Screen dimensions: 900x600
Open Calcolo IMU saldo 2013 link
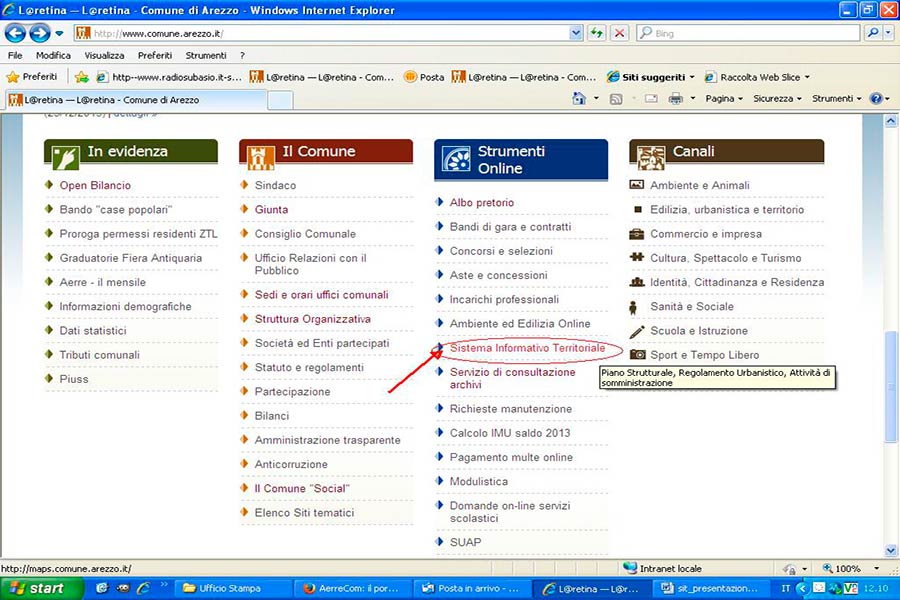[x=510, y=433]
